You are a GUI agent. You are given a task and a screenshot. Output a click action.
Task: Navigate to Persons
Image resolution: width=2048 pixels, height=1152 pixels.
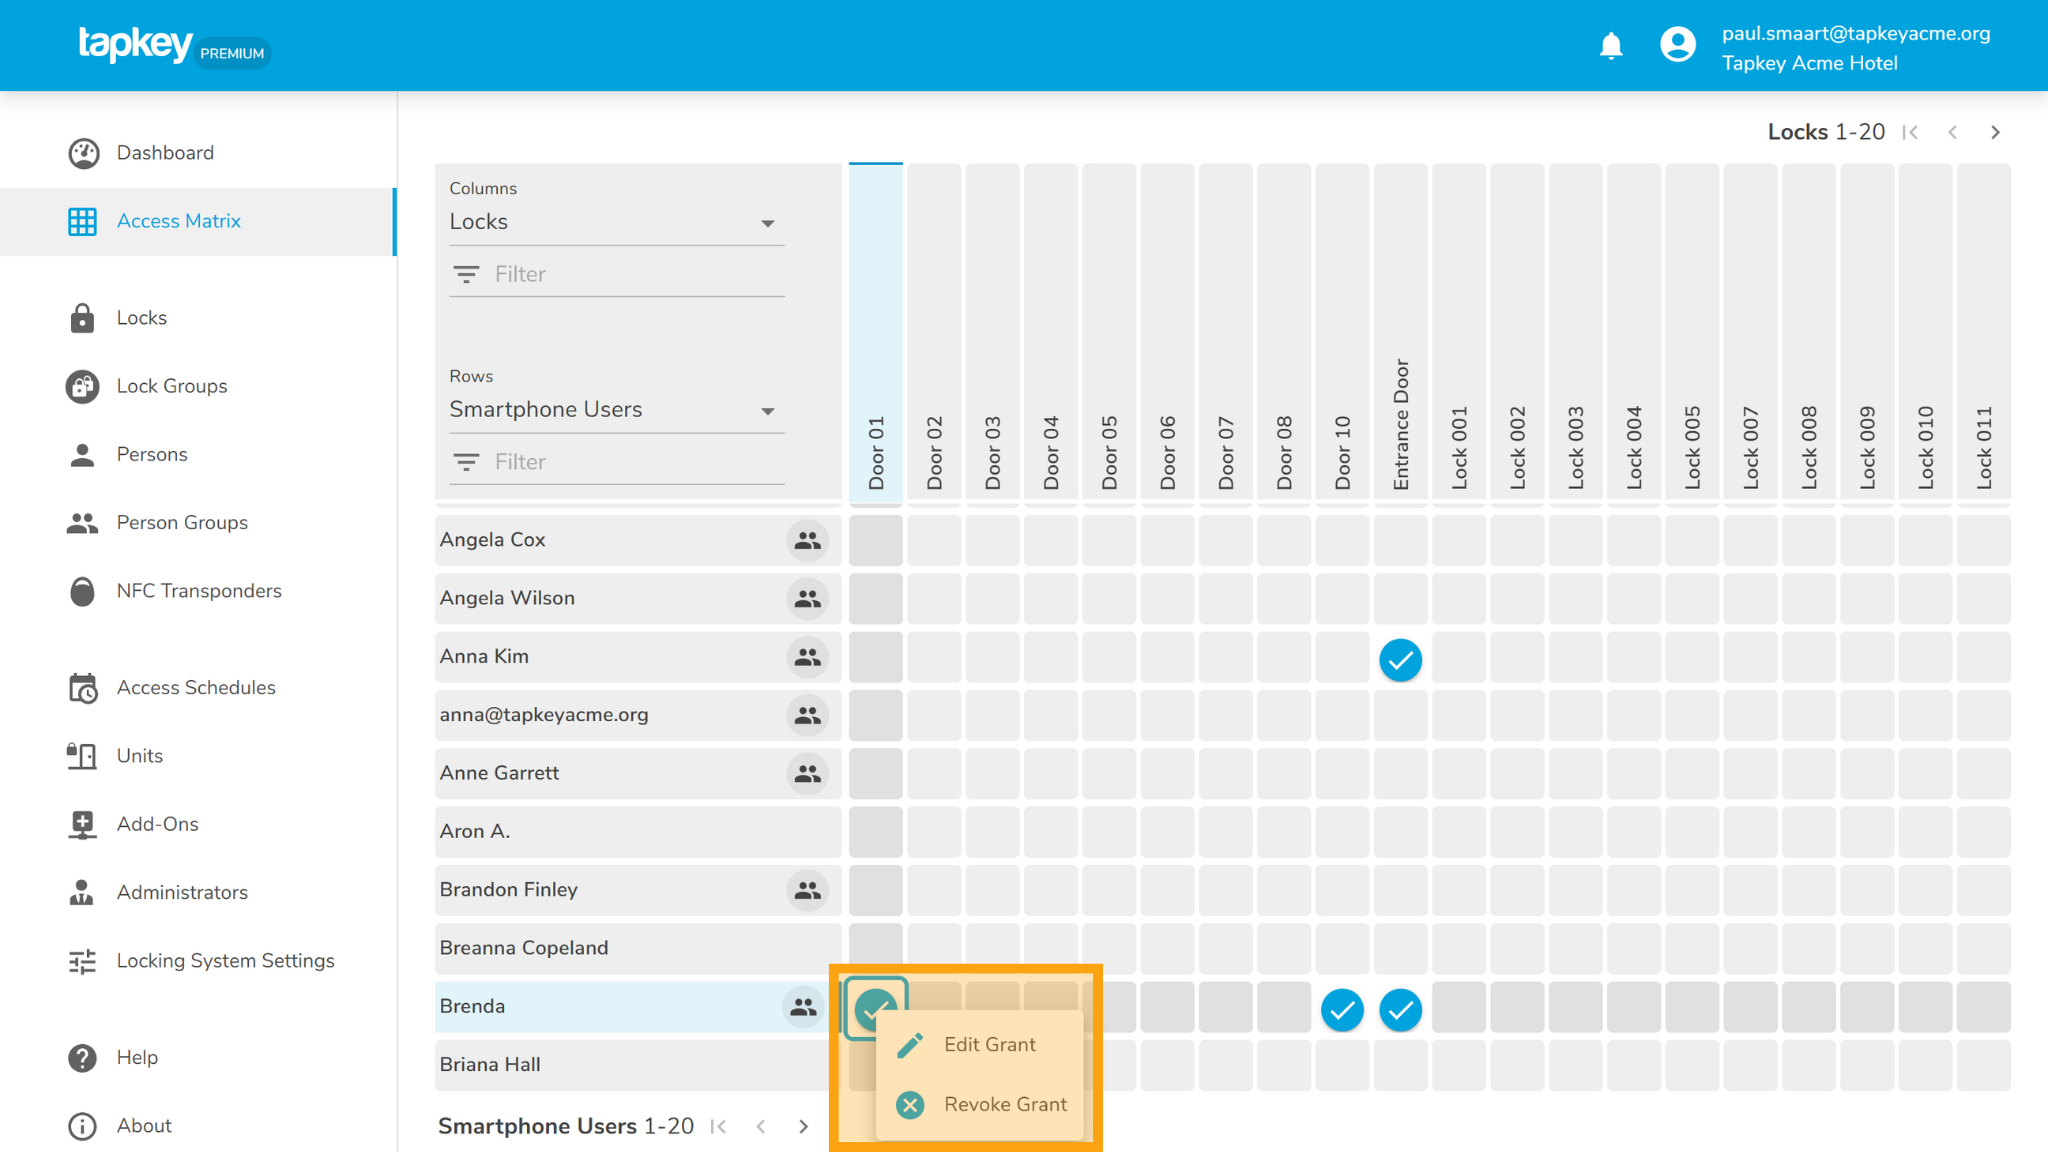(x=198, y=455)
